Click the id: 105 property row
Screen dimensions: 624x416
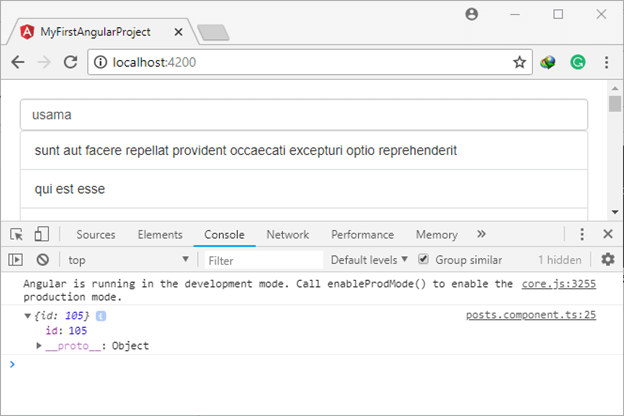[66, 331]
